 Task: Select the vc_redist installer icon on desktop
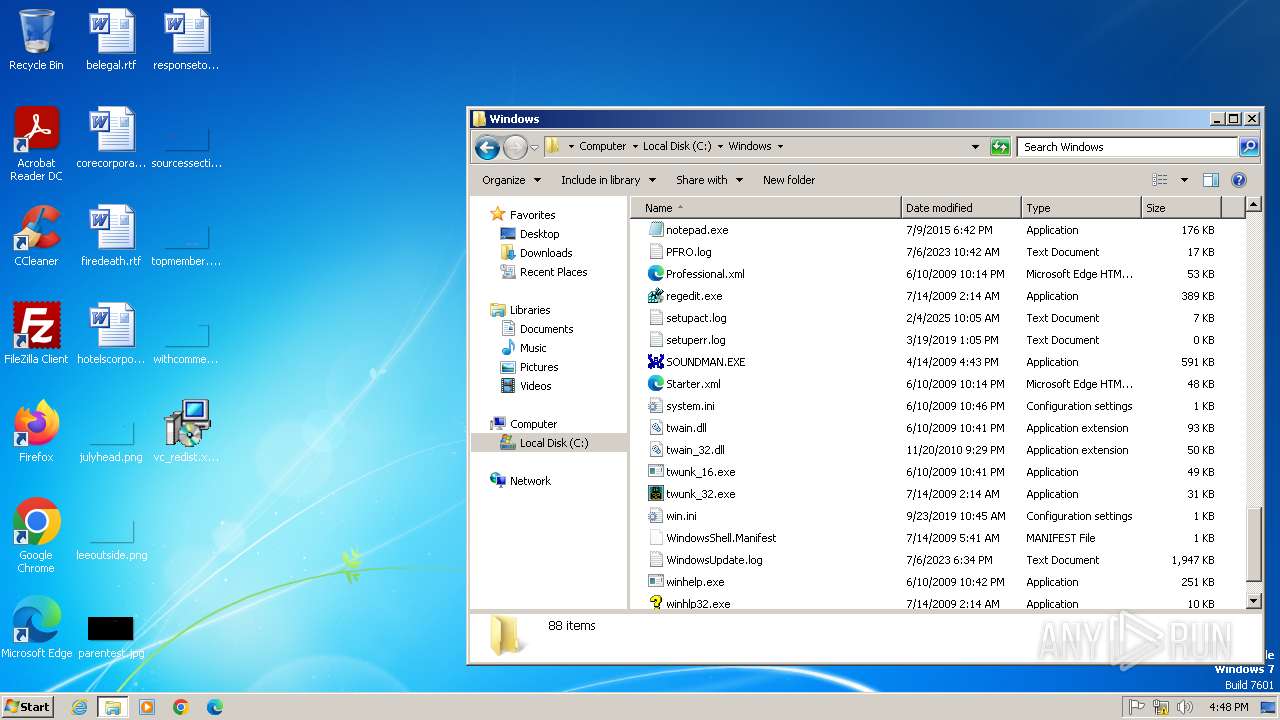click(x=186, y=432)
